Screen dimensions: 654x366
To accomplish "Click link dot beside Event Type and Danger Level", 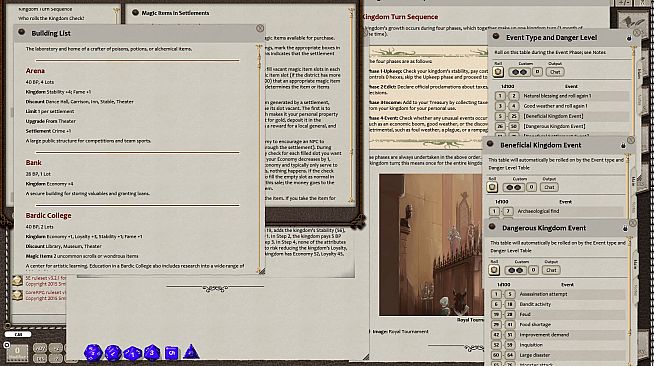I will 496,36.
